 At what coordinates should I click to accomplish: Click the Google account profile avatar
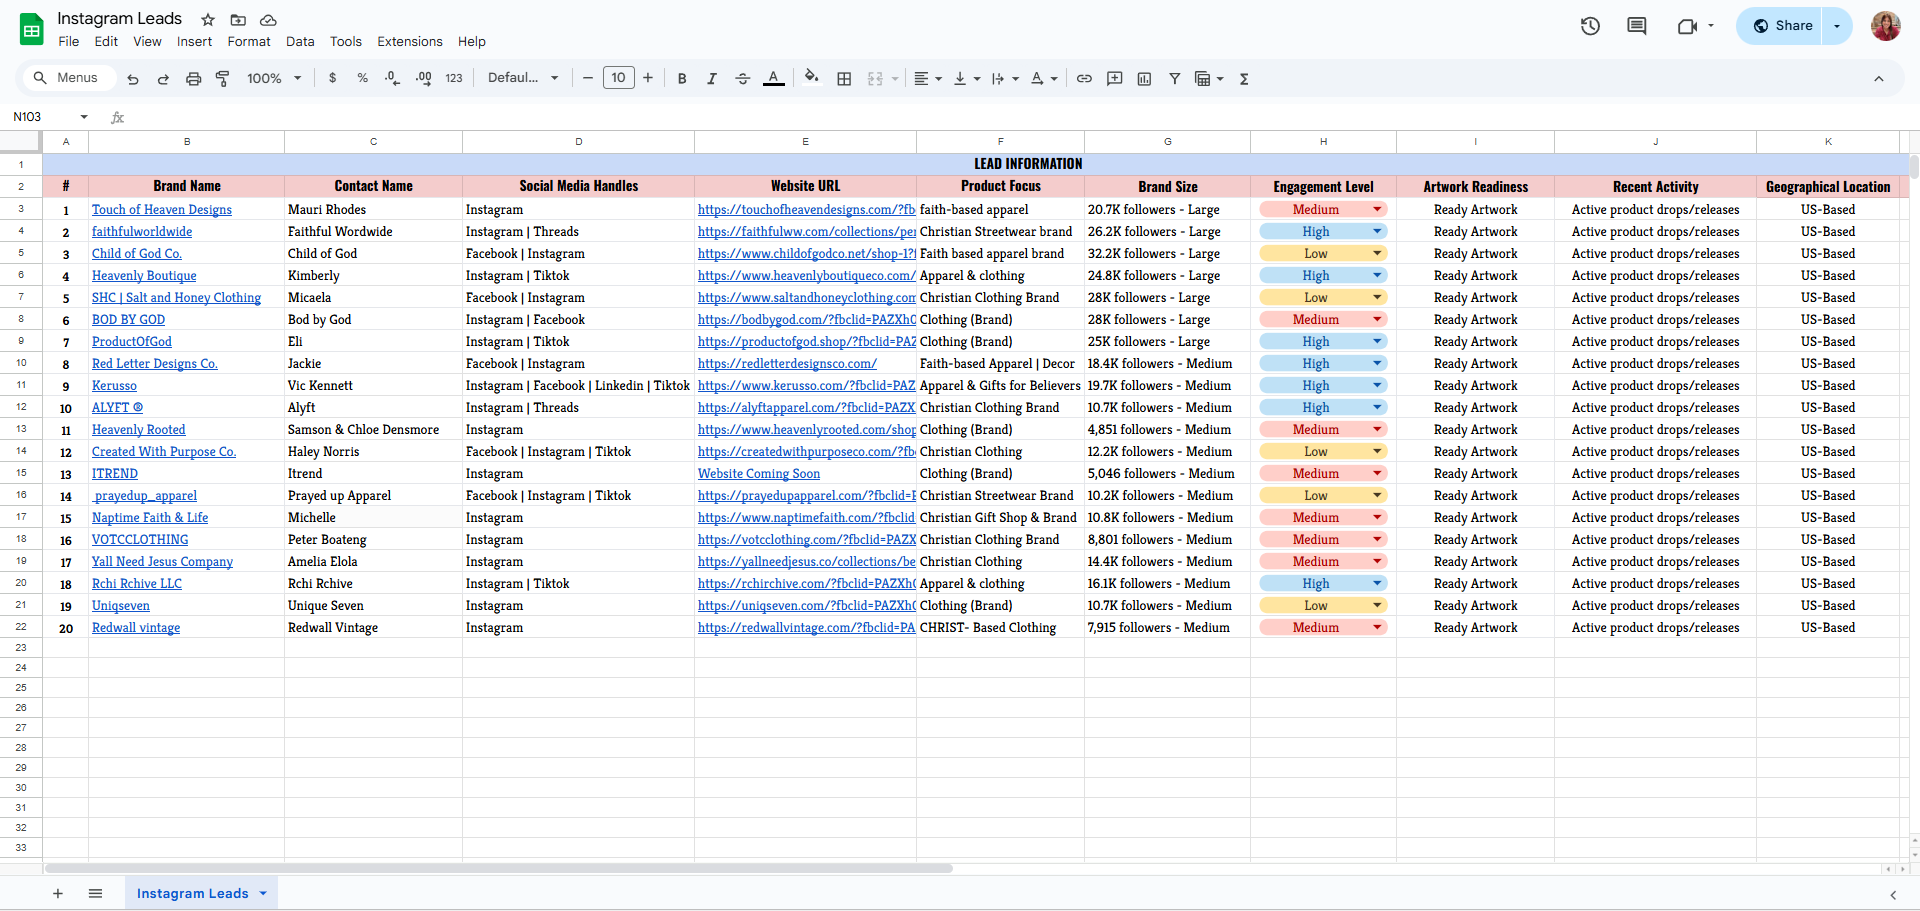pos(1885,26)
